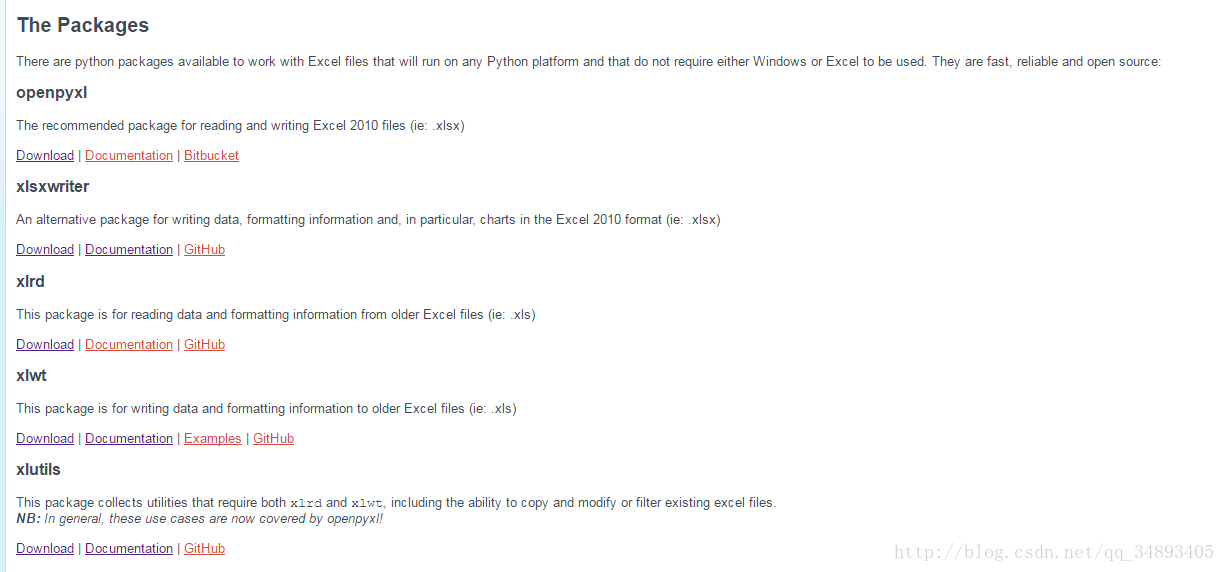Click the openpyxl Download link
Viewport: 1226px width, 572px height.
click(x=45, y=155)
